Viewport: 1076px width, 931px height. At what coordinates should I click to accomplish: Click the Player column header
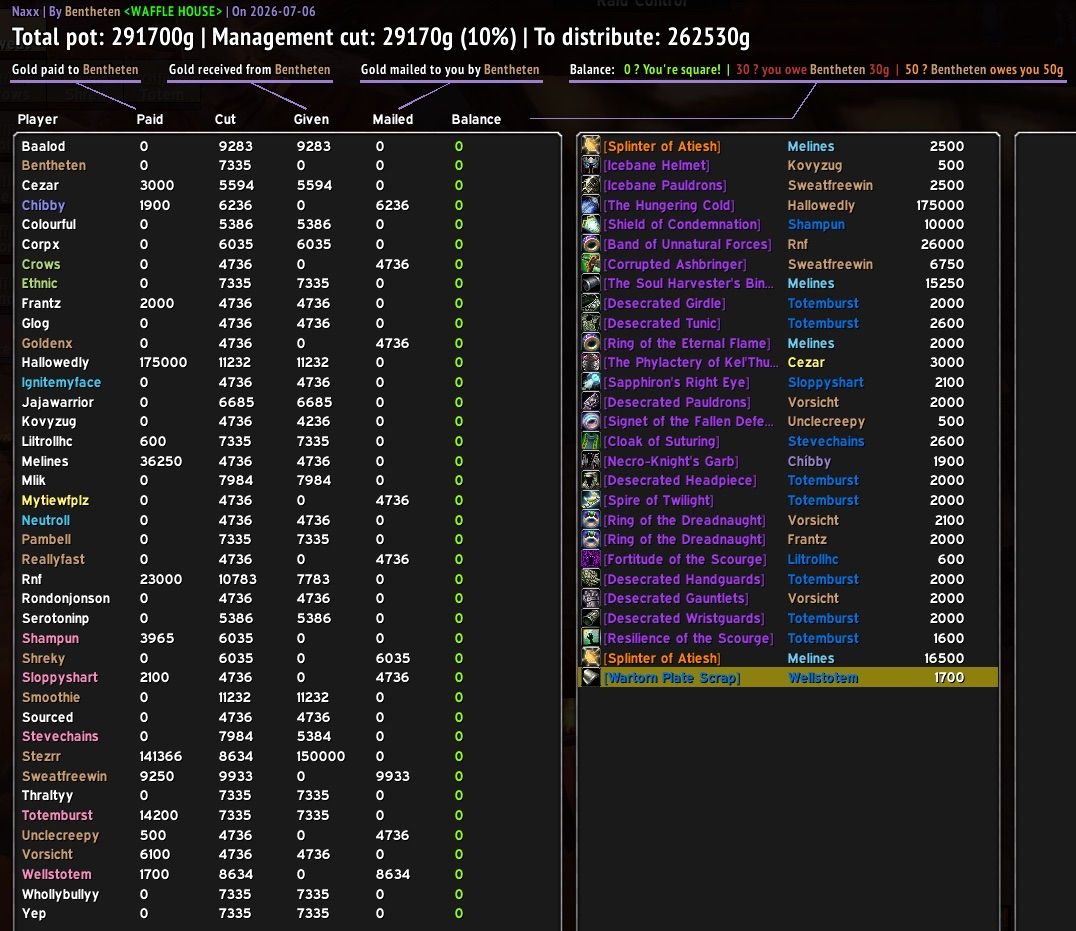(38, 119)
